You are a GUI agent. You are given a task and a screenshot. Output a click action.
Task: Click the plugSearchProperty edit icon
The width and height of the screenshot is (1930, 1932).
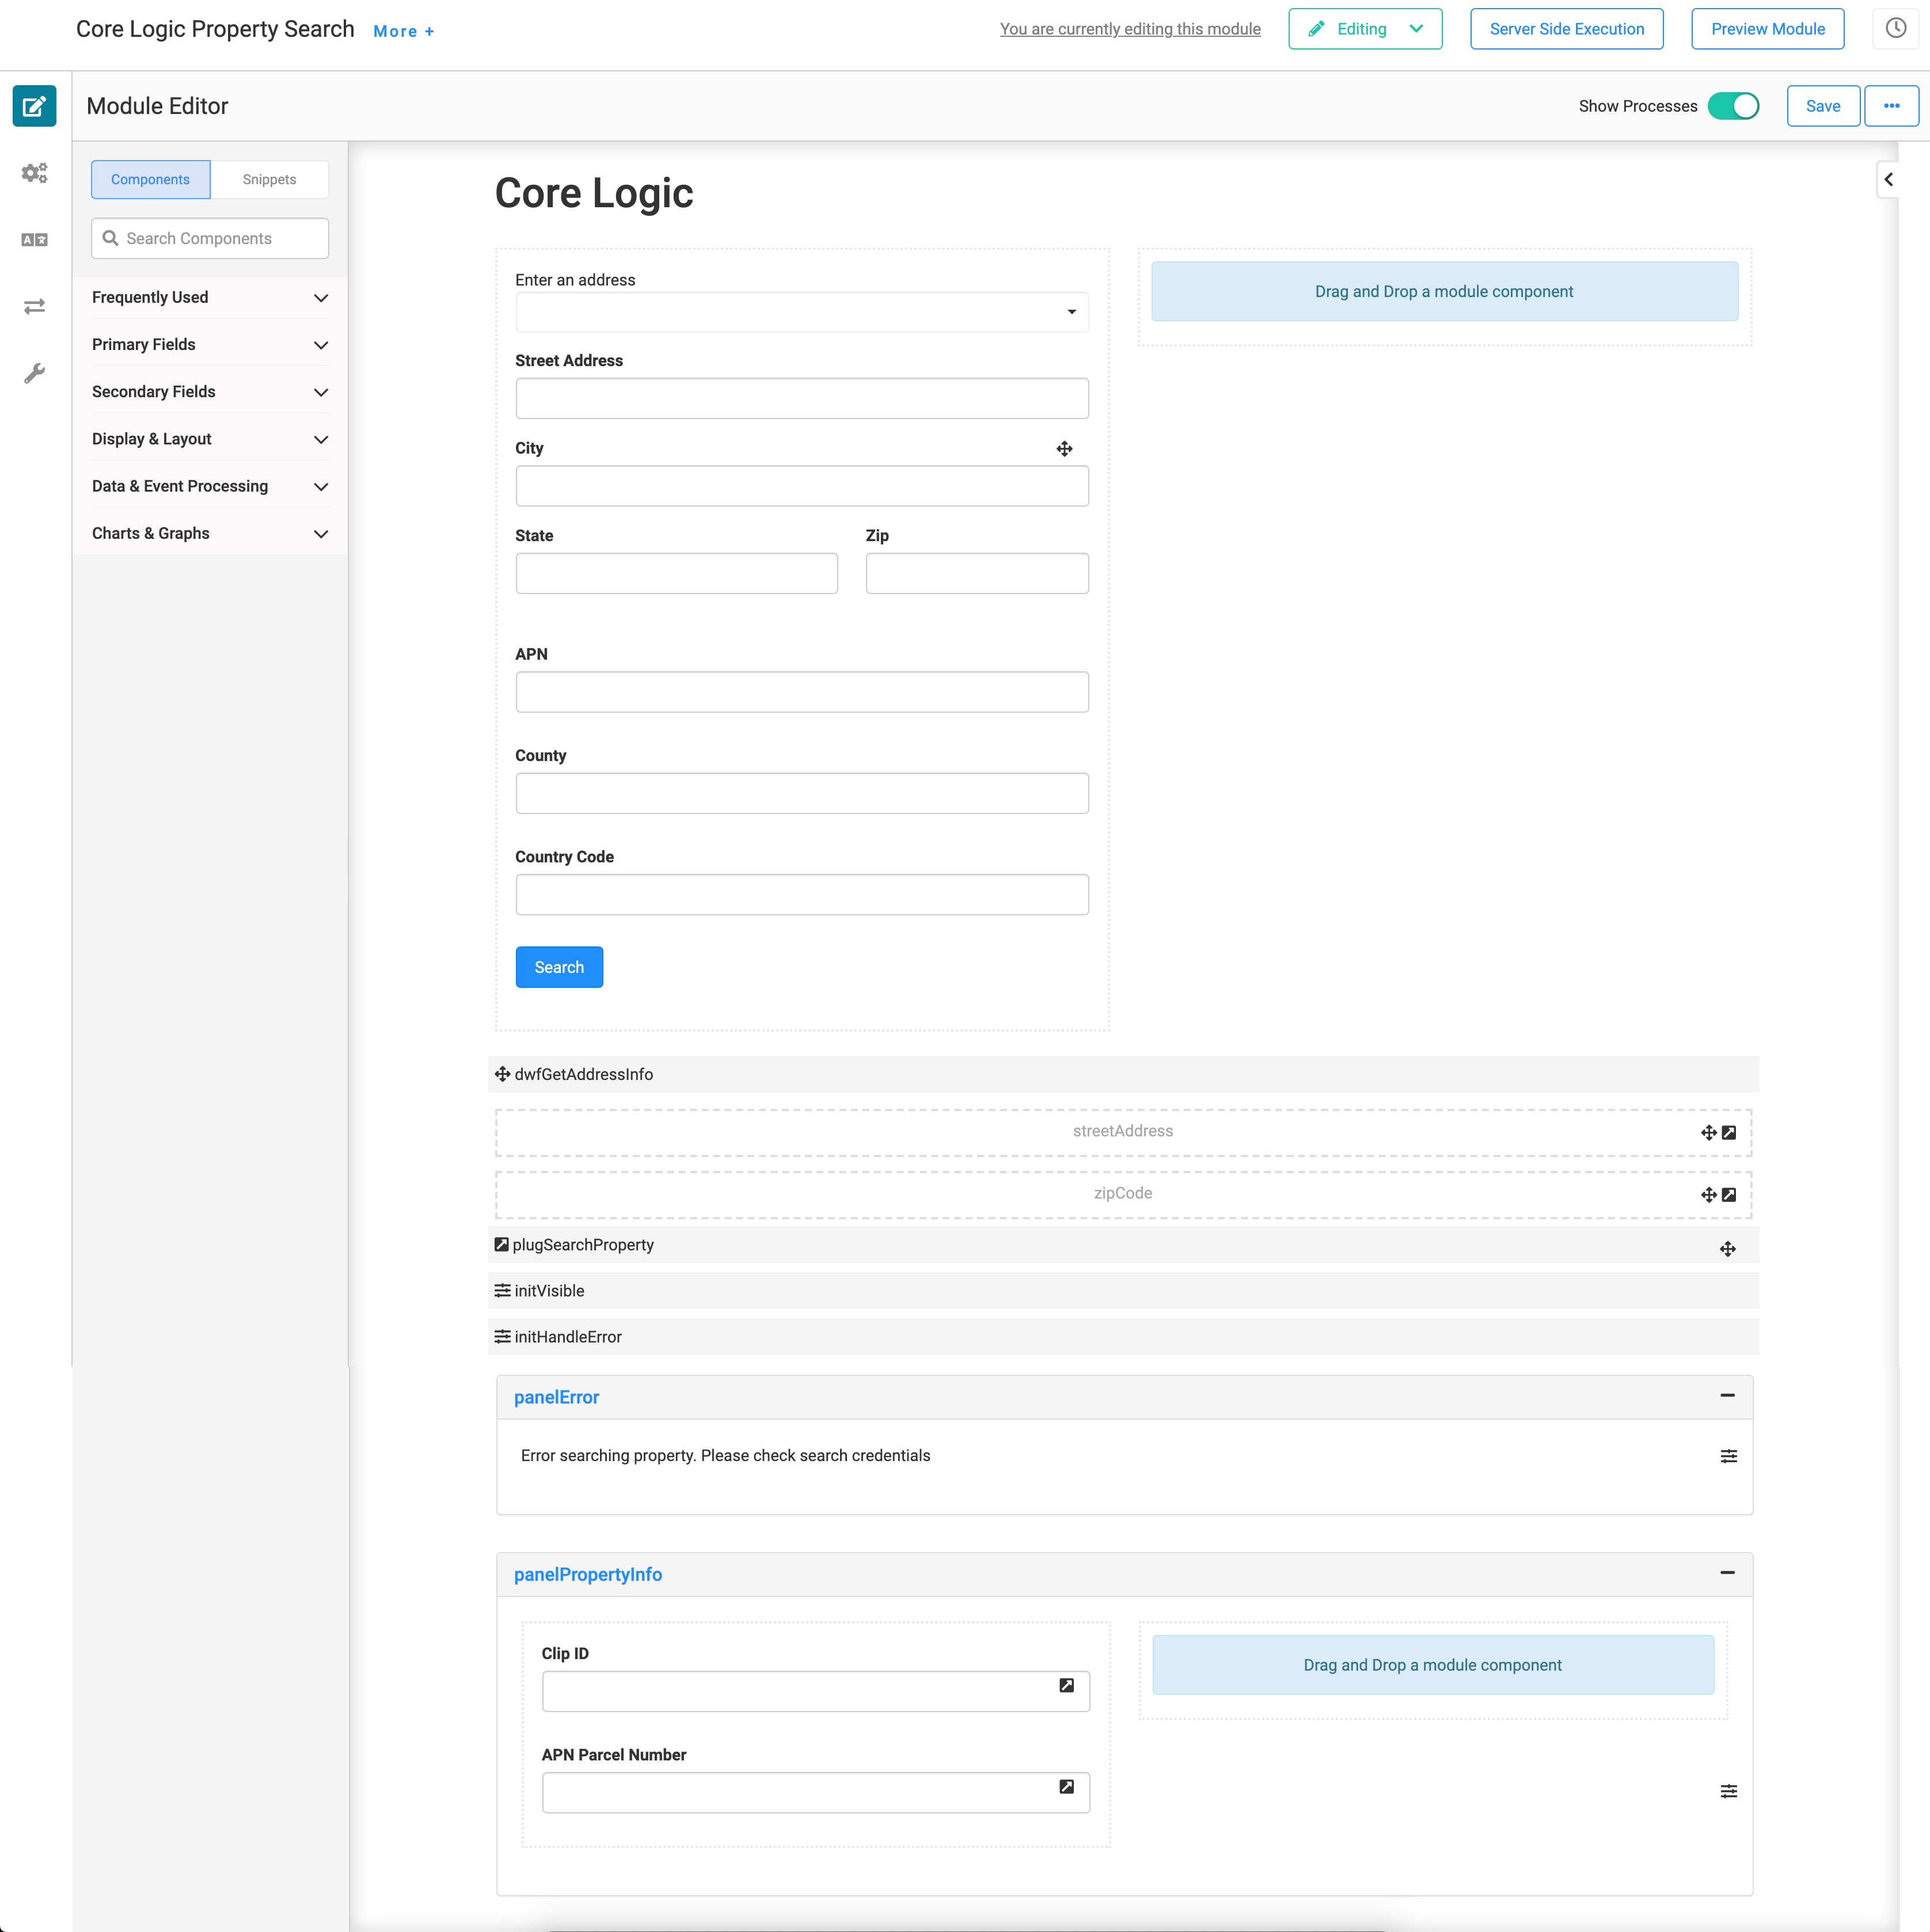(x=501, y=1245)
